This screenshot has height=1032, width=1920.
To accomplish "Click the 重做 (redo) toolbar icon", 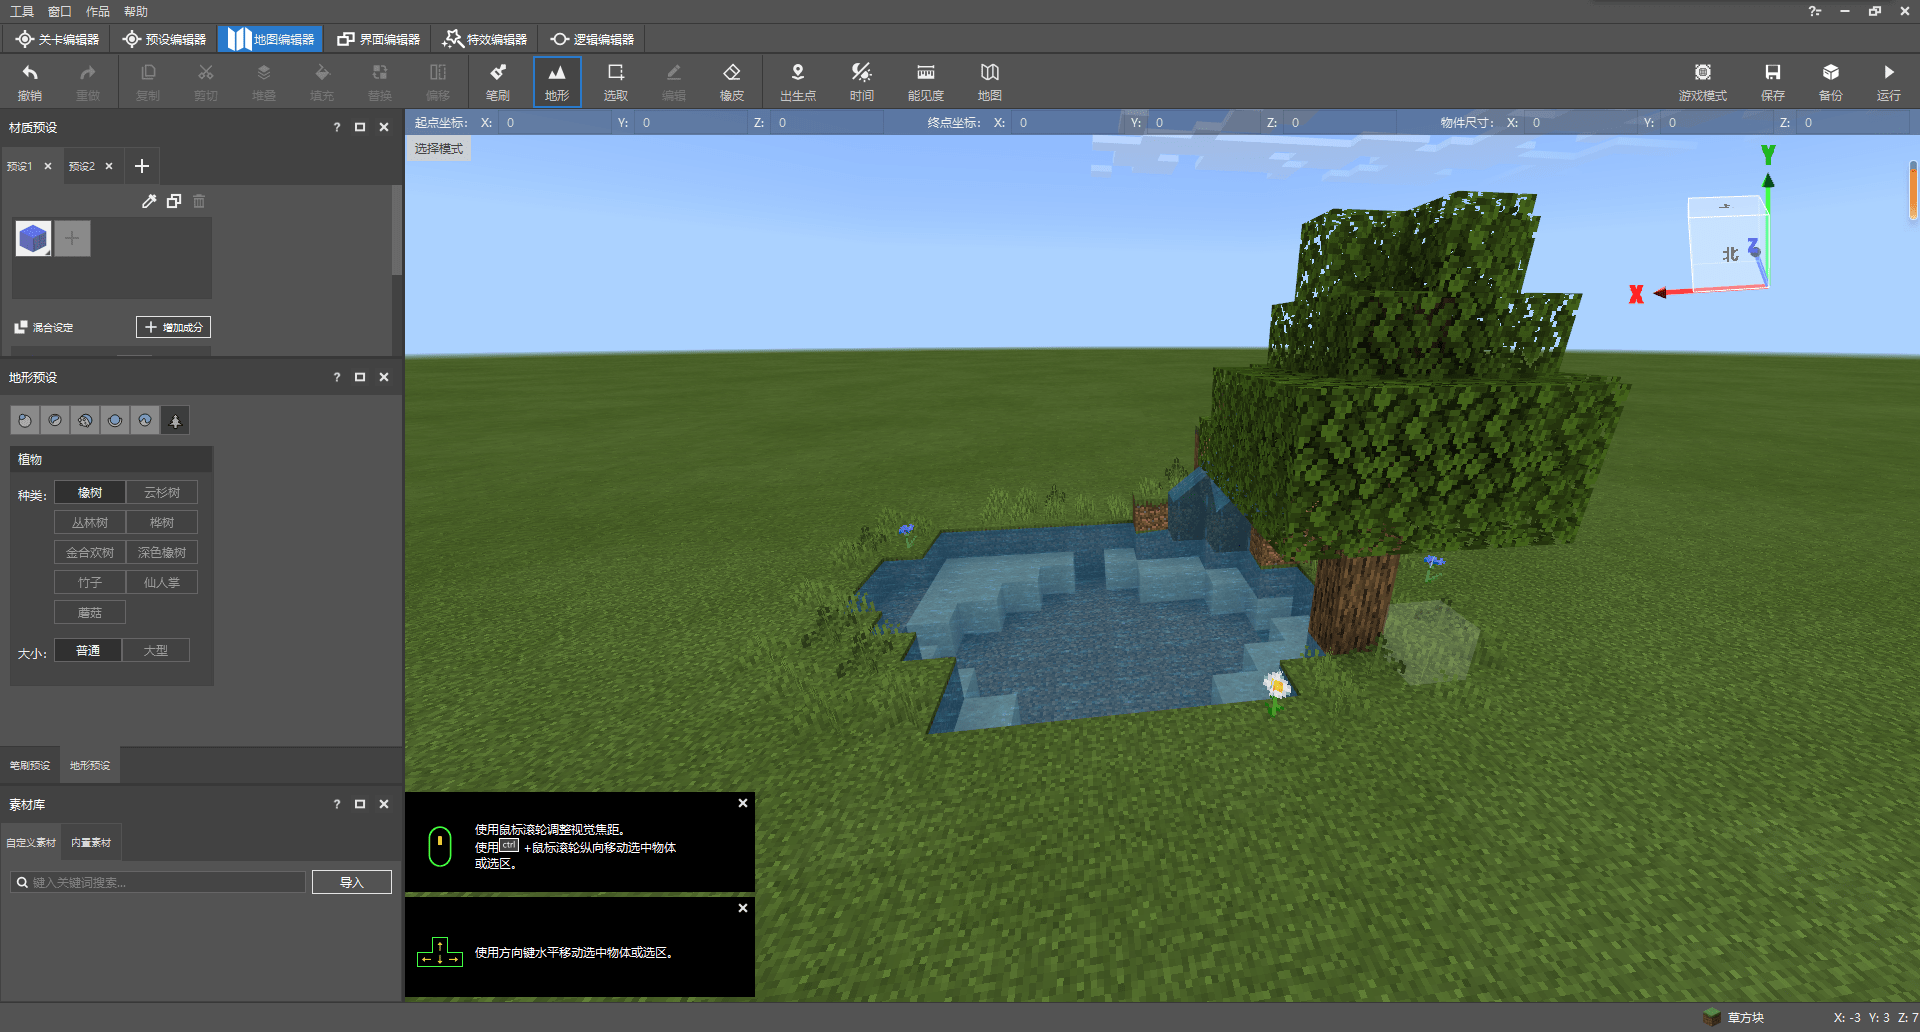I will tap(88, 81).
